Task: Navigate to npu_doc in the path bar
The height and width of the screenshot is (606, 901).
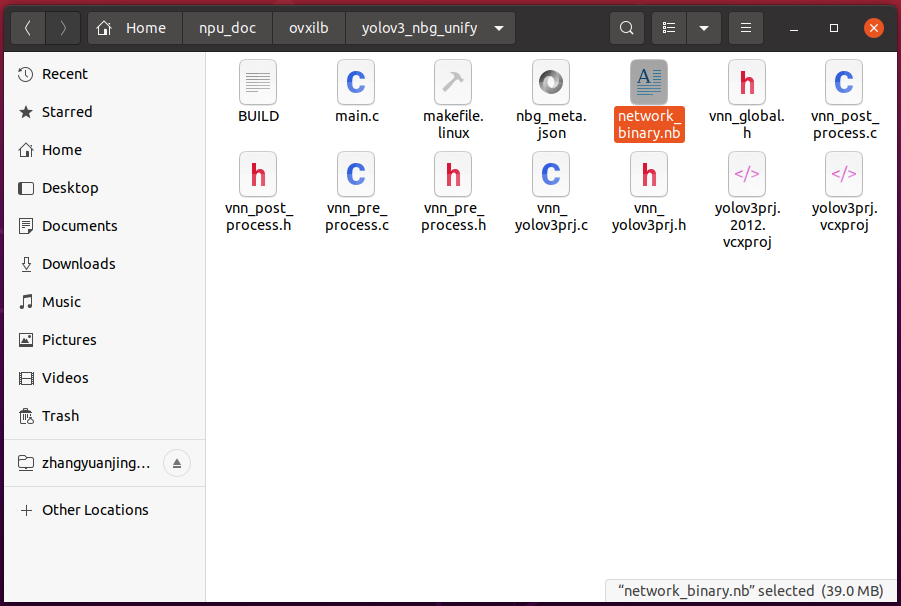Action: [x=228, y=28]
